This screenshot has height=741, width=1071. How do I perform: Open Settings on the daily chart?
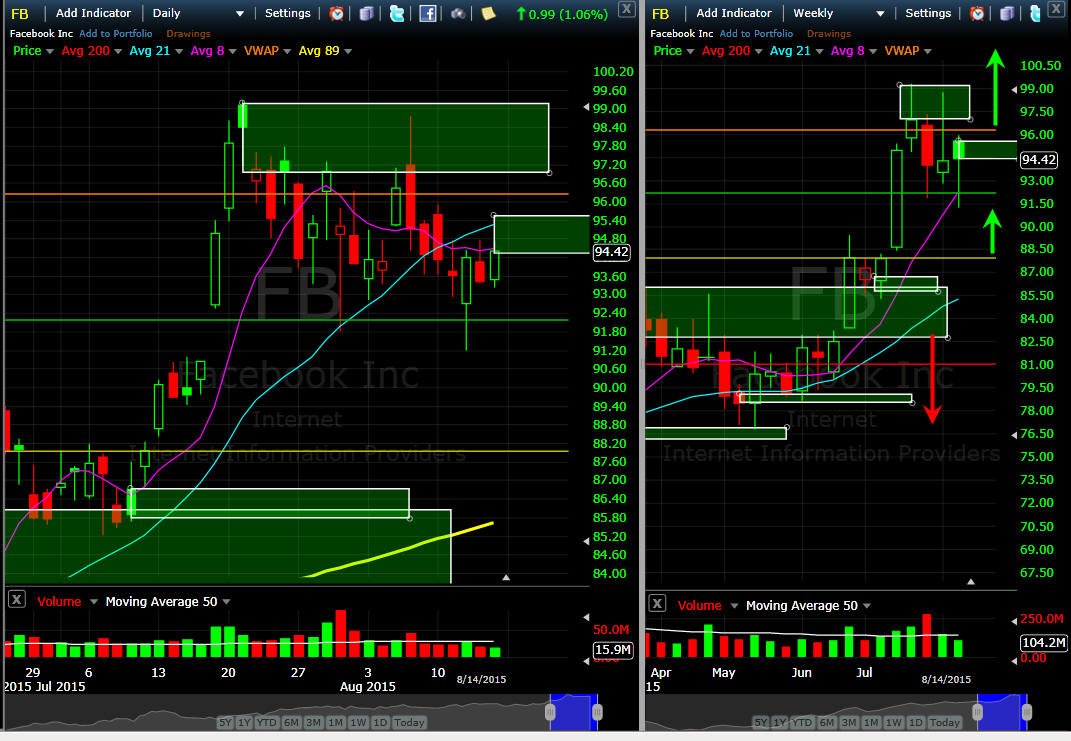288,13
